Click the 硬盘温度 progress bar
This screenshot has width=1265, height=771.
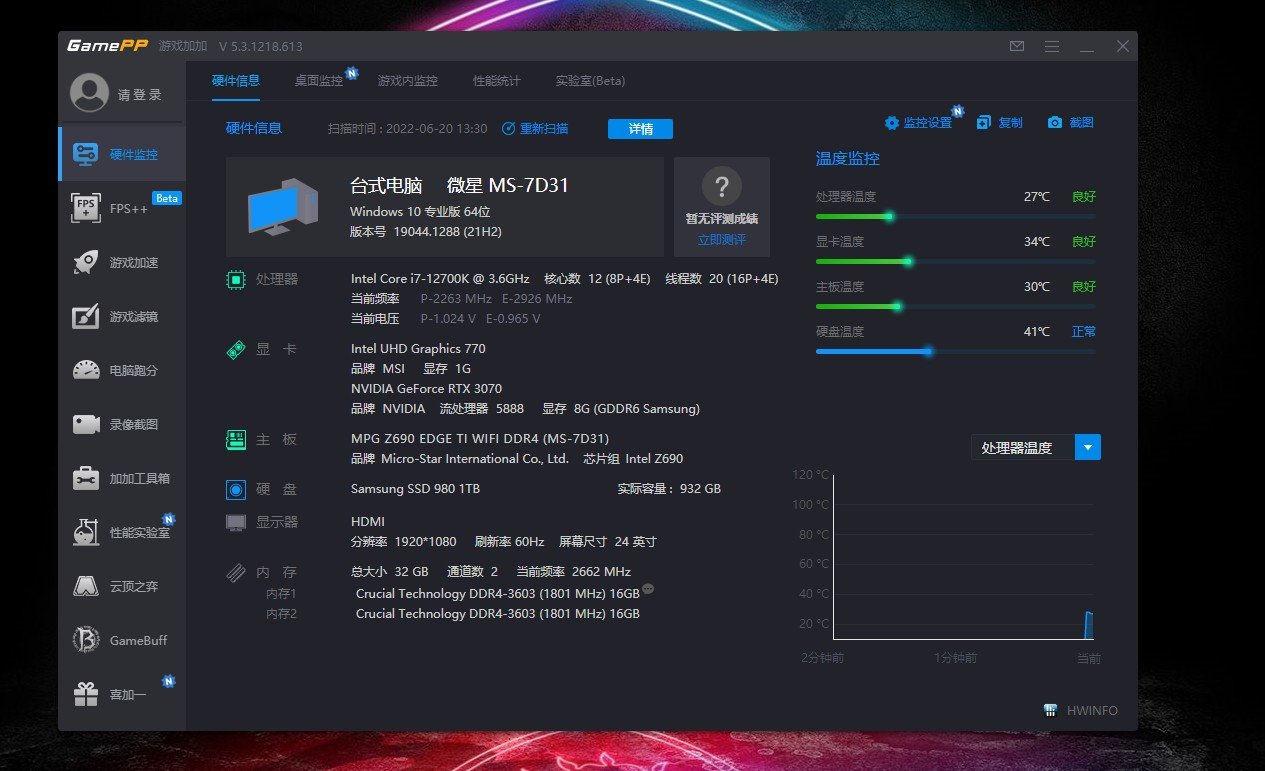point(956,351)
